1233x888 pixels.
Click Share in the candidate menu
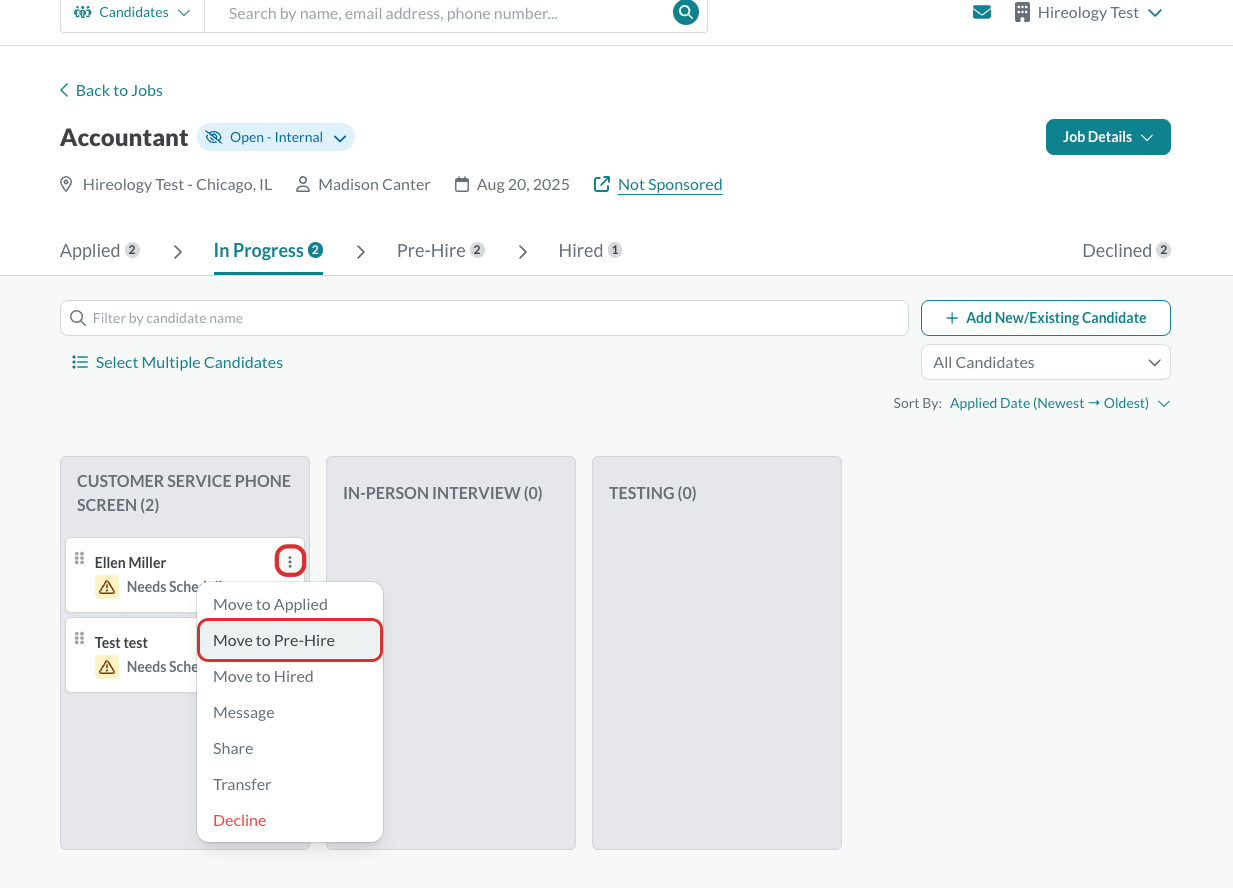[x=290, y=748]
